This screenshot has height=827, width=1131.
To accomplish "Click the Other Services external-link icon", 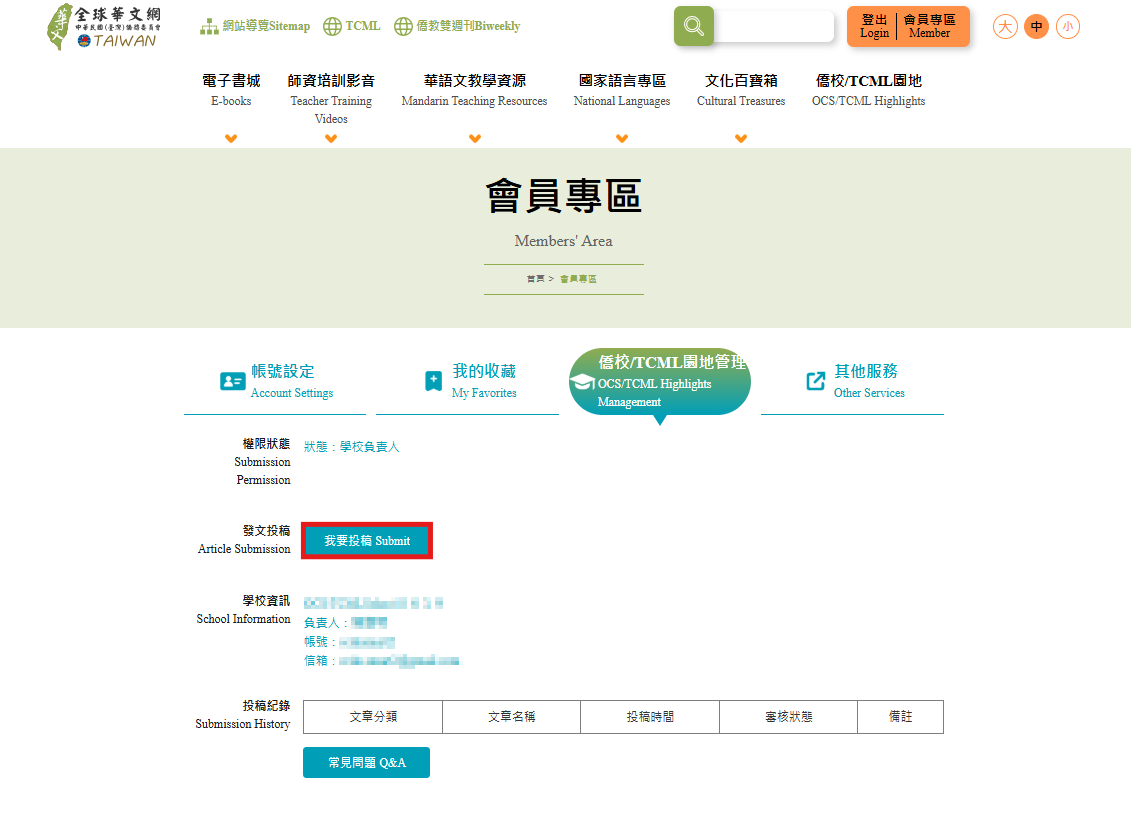I will pyautogui.click(x=815, y=381).
